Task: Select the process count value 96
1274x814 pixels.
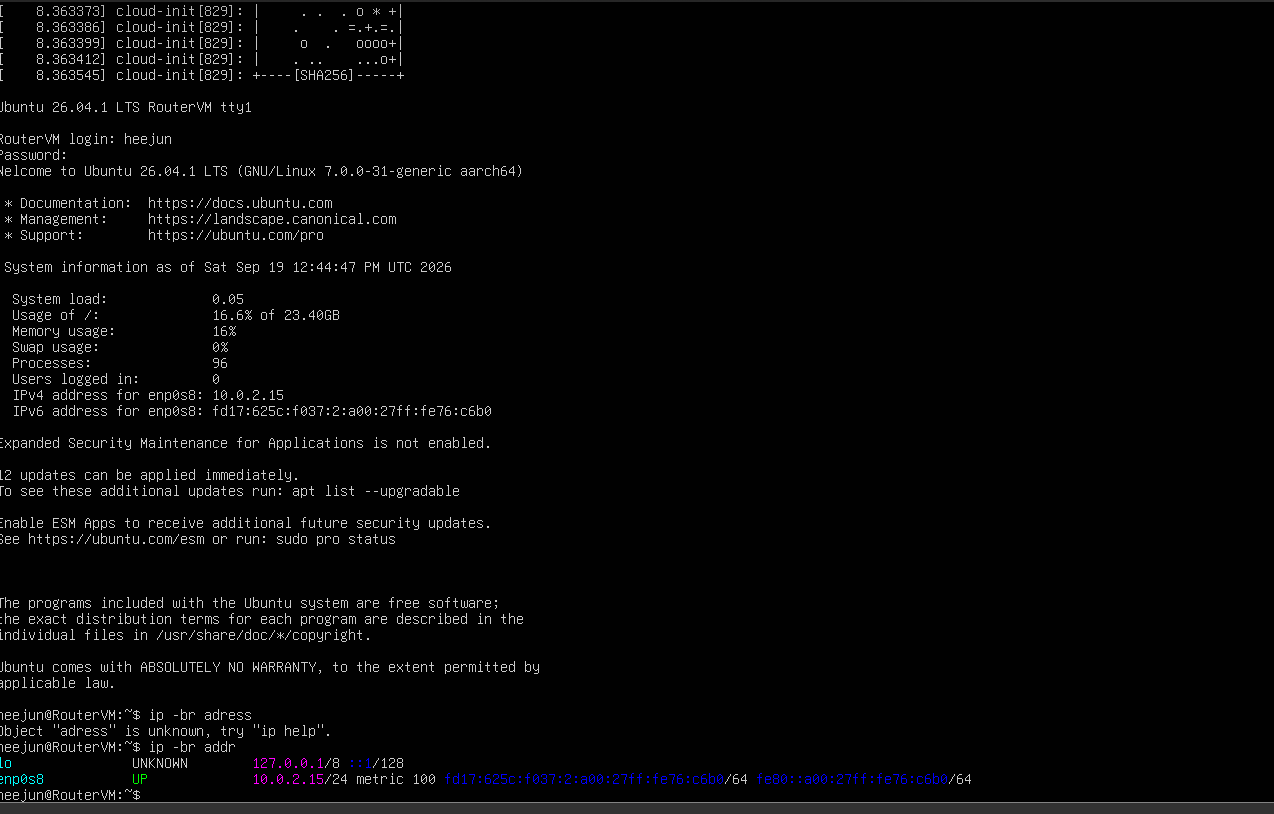Action: coord(220,363)
